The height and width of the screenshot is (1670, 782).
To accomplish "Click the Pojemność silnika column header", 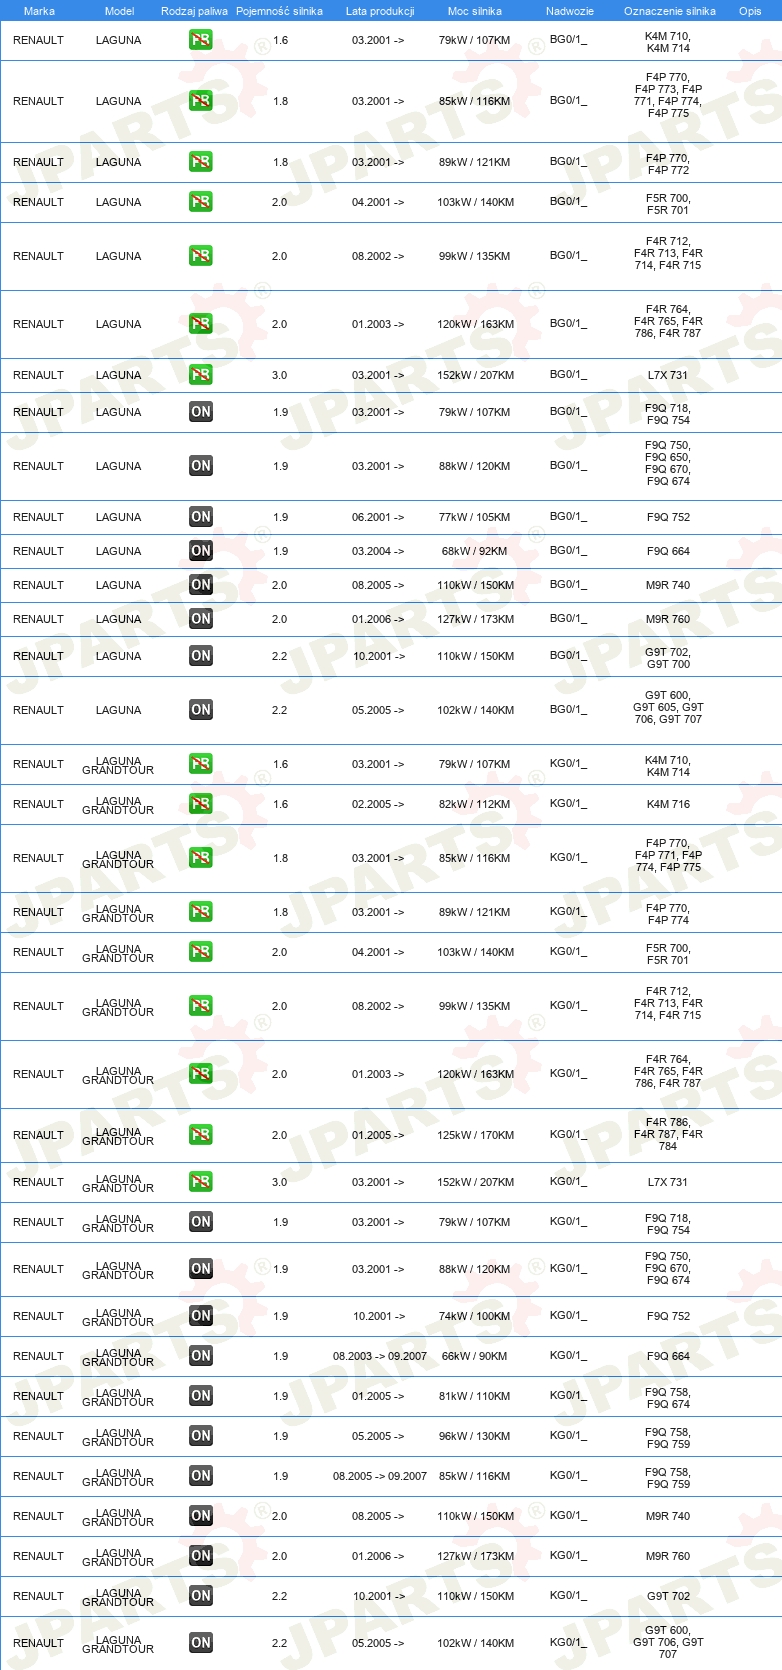I will [x=279, y=11].
